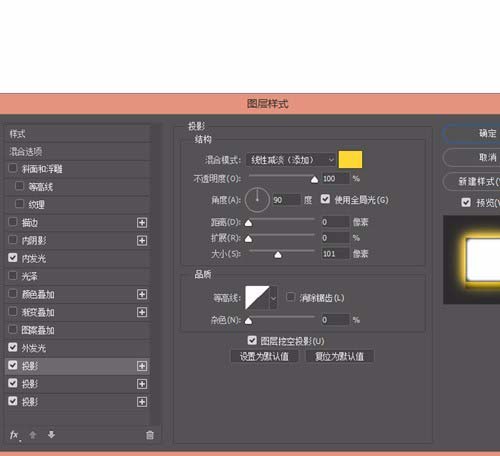
Task: Click the 图层样式 dialog title
Action: [267, 104]
